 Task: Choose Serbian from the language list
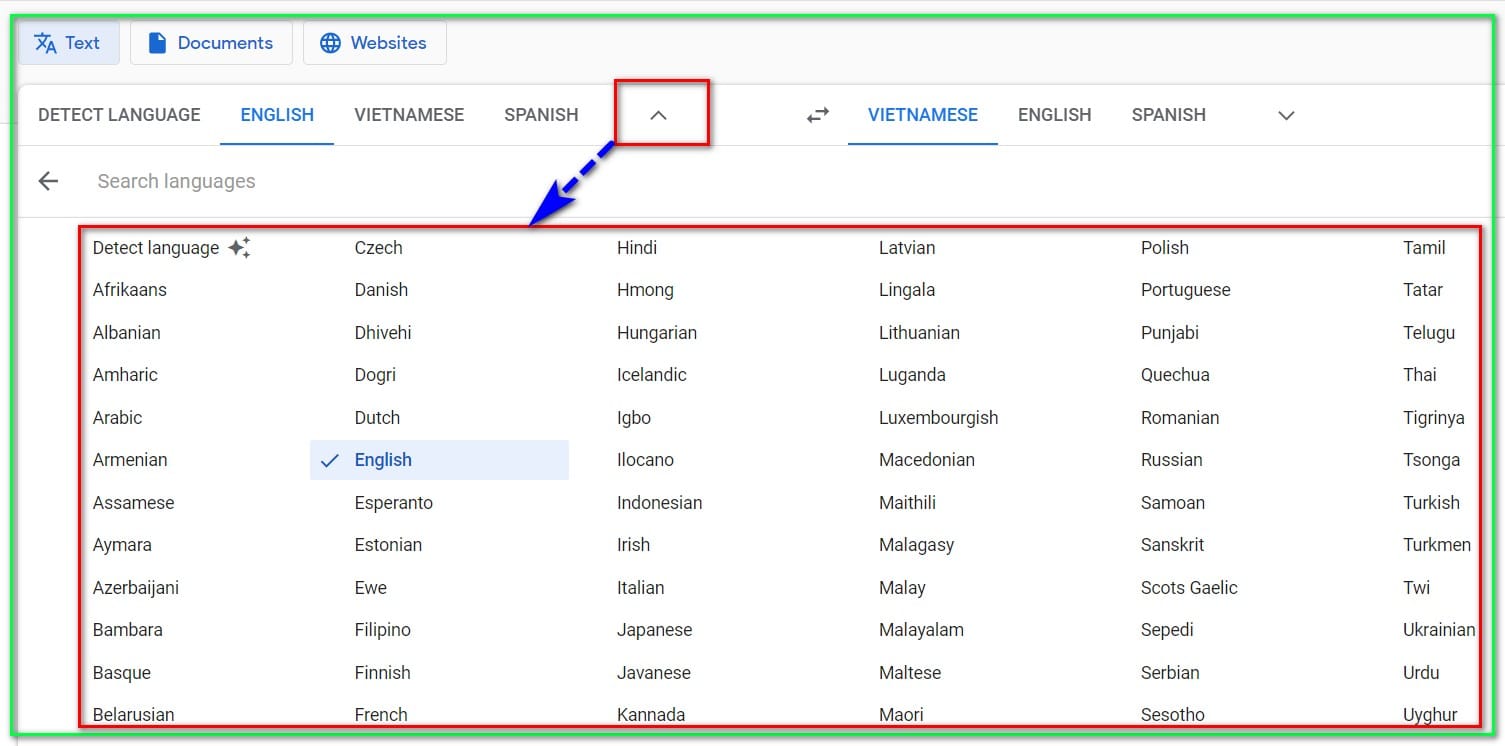[1170, 673]
